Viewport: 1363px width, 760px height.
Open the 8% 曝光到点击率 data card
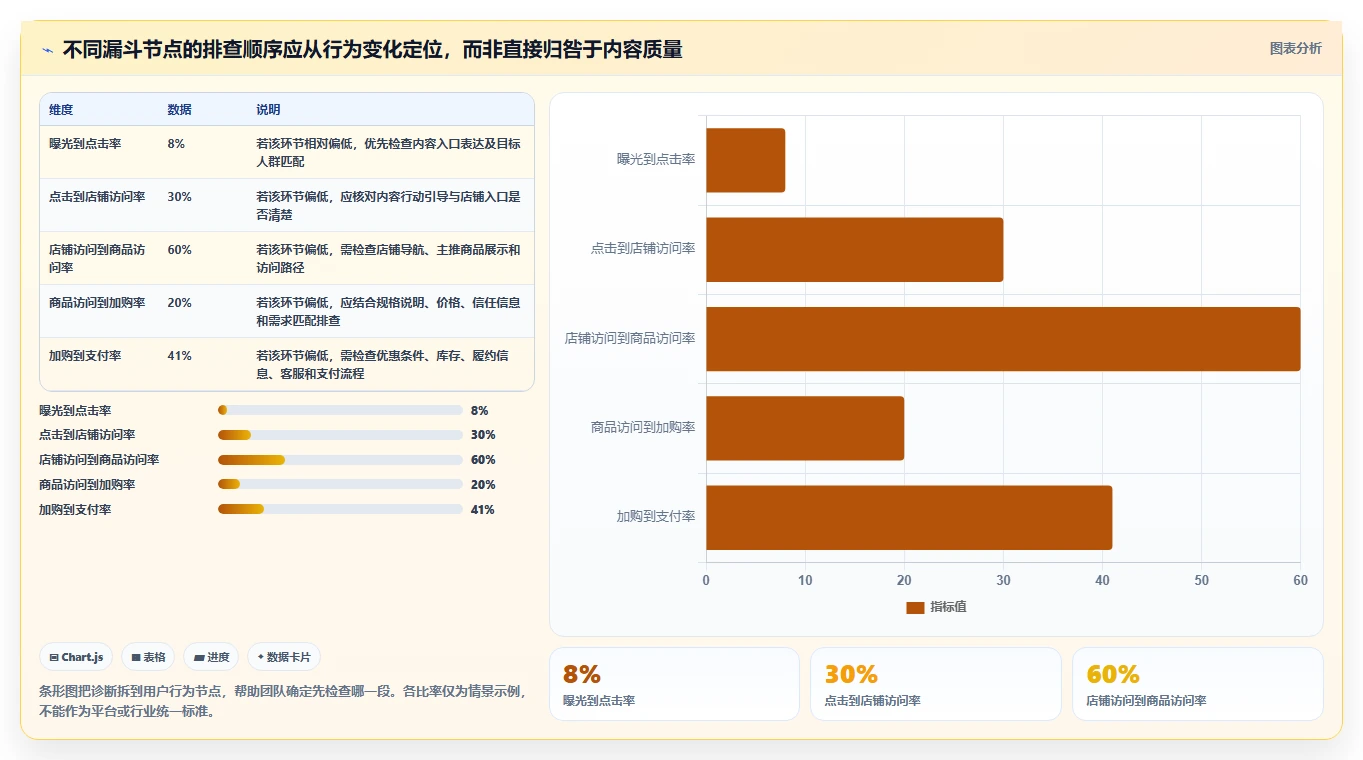(674, 684)
